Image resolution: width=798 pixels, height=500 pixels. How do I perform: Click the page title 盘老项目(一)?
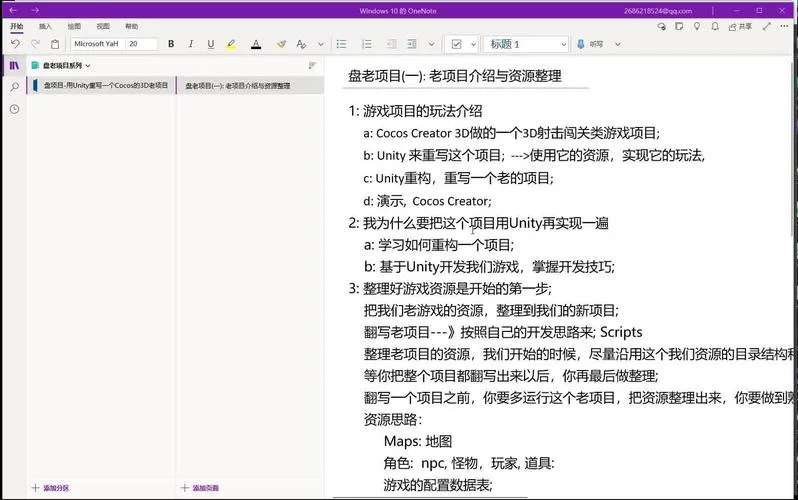click(x=454, y=76)
